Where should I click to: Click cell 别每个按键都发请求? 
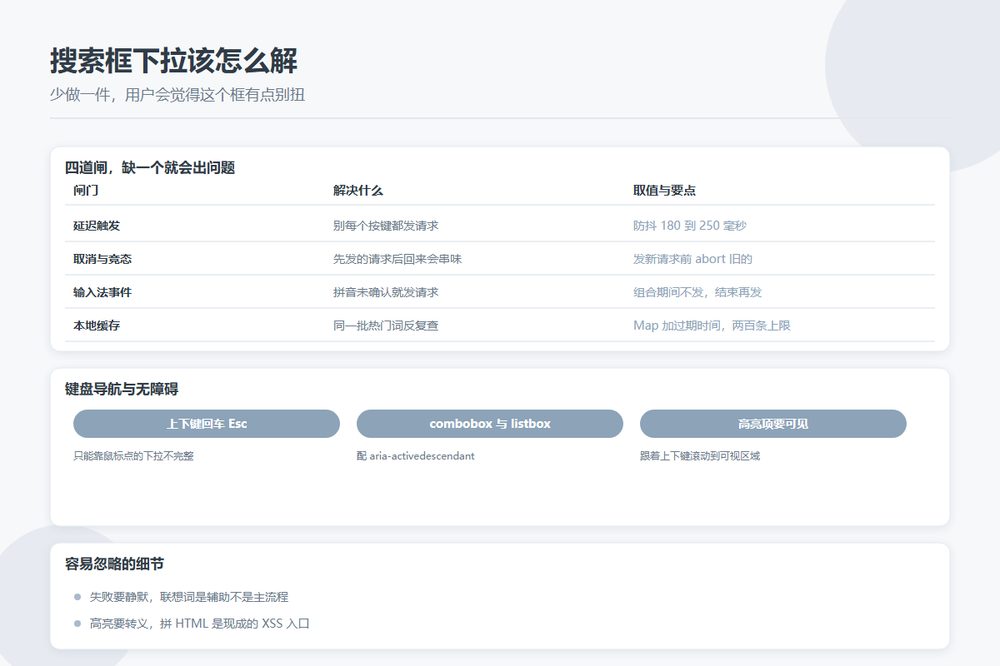click(x=386, y=225)
